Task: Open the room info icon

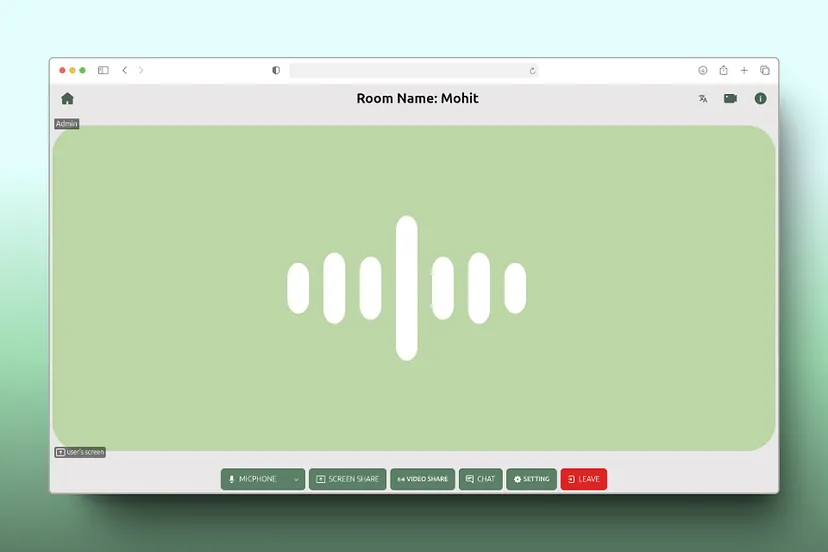Action: tap(760, 99)
